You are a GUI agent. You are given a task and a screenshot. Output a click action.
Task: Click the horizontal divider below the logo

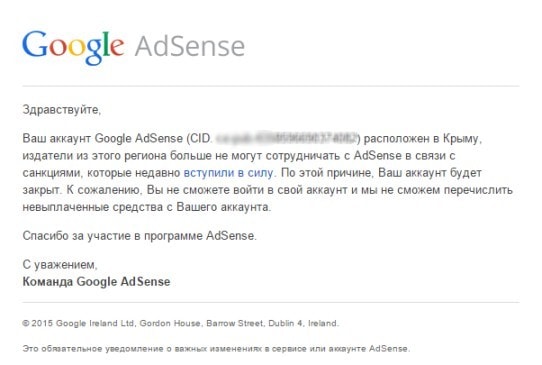coord(271,86)
